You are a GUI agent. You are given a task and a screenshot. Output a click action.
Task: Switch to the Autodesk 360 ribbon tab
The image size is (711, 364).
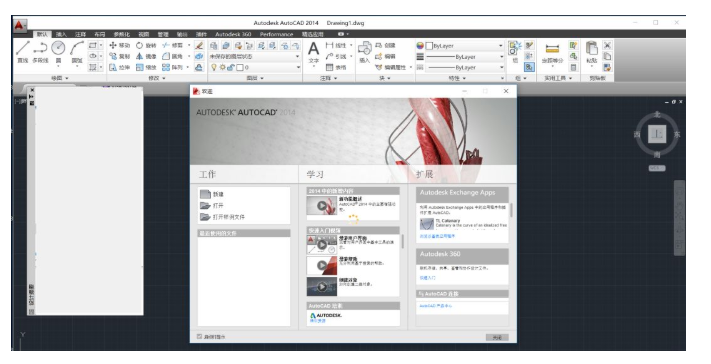tap(233, 34)
